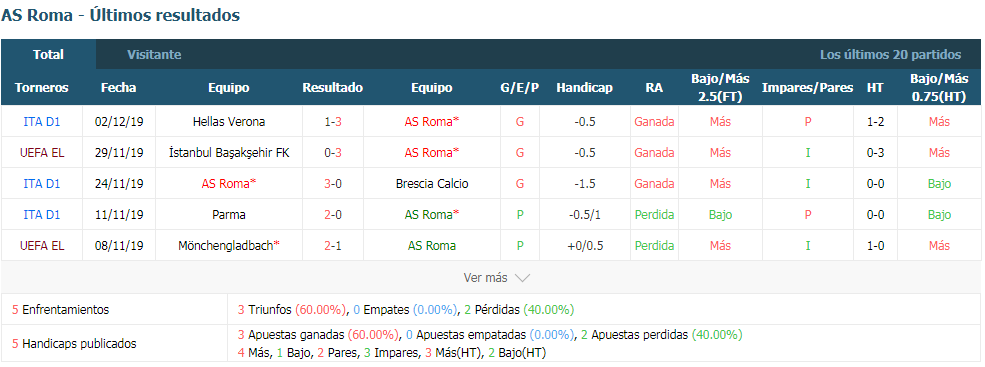The height and width of the screenshot is (367, 985).
Task: Click the Los últimos 20 partidos label
Action: [x=890, y=55]
